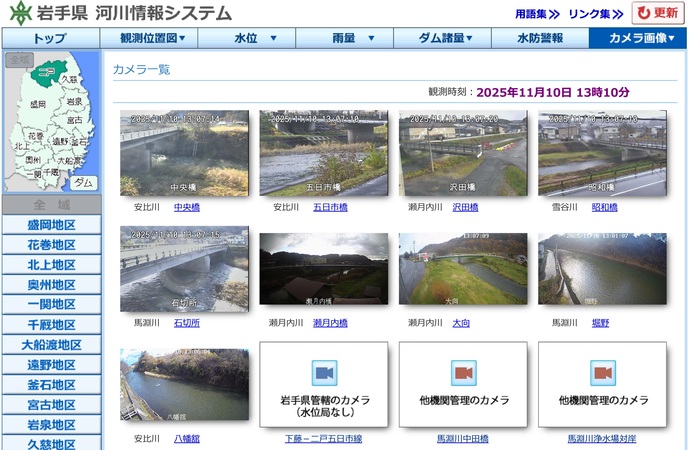Click the Iwate prefecture logo icon
690x450 pixels.
tap(21, 12)
